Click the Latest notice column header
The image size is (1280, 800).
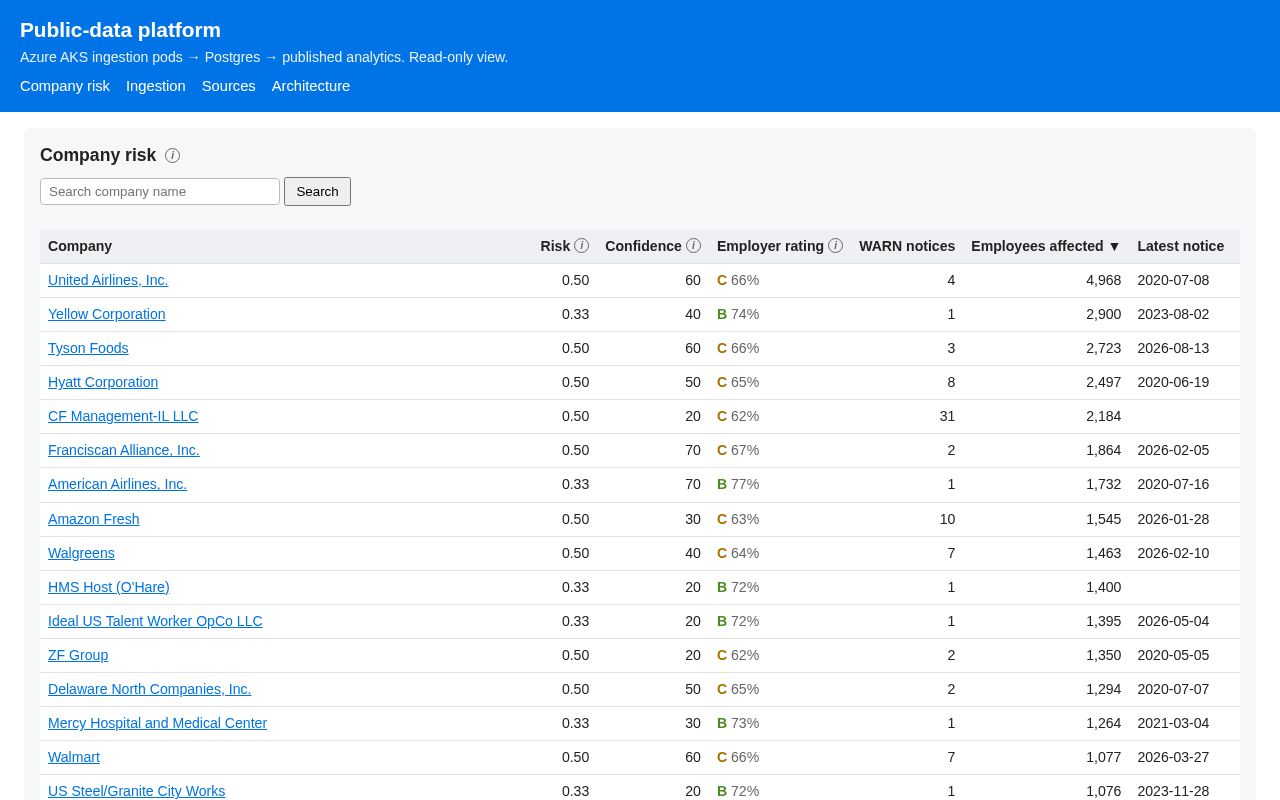1180,246
